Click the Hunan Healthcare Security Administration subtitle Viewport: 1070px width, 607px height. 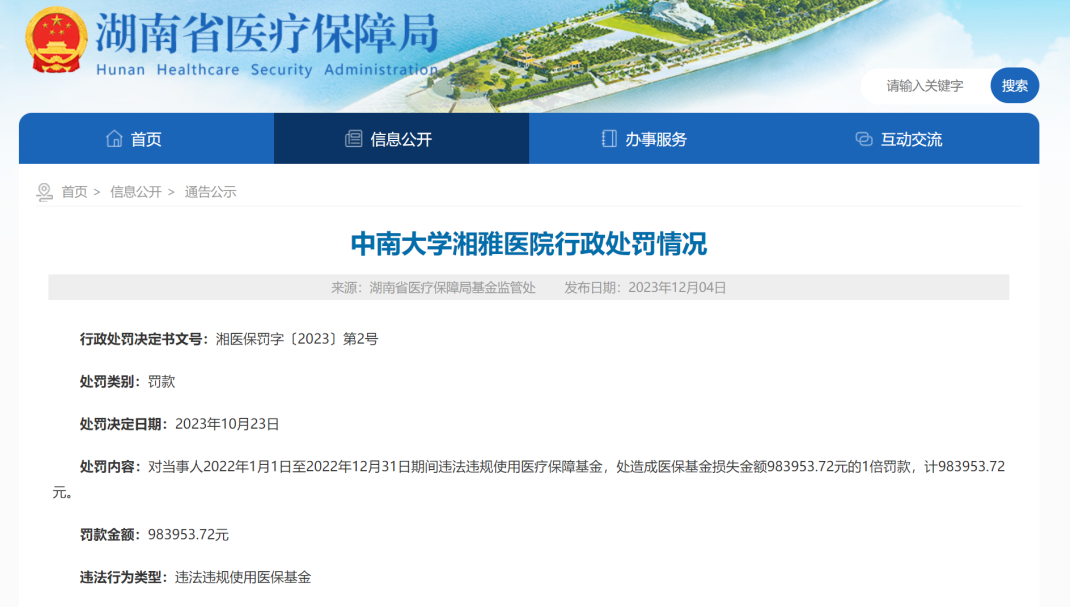pyautogui.click(x=266, y=70)
